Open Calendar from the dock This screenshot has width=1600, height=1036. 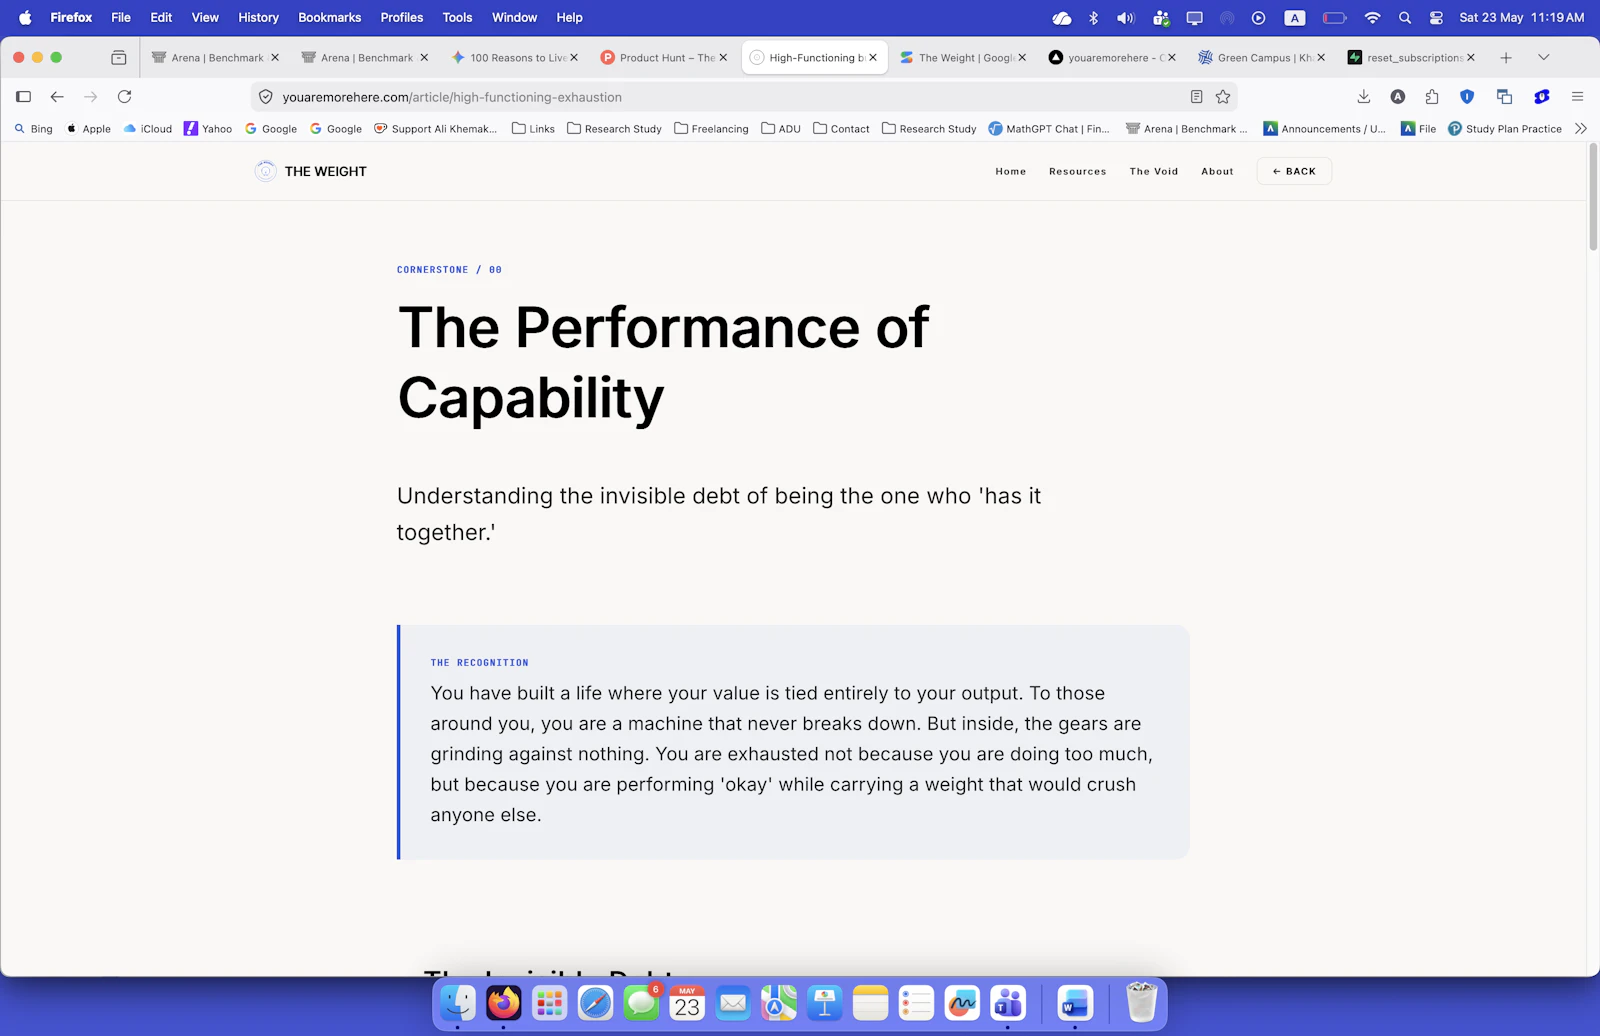tap(687, 1003)
